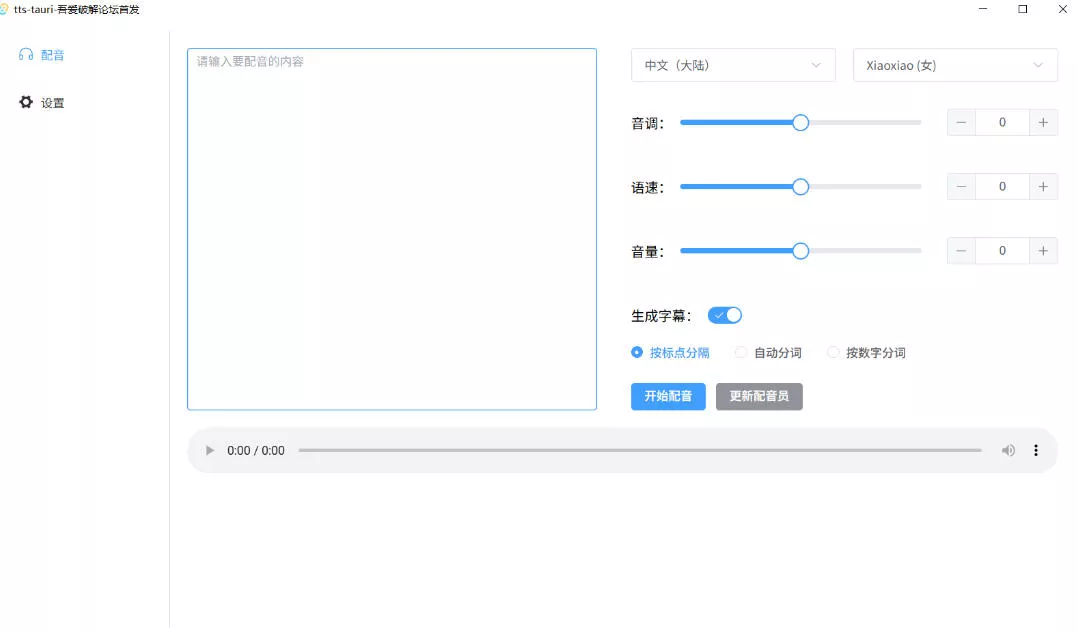Click the 语速 numeric value field

coord(1002,186)
